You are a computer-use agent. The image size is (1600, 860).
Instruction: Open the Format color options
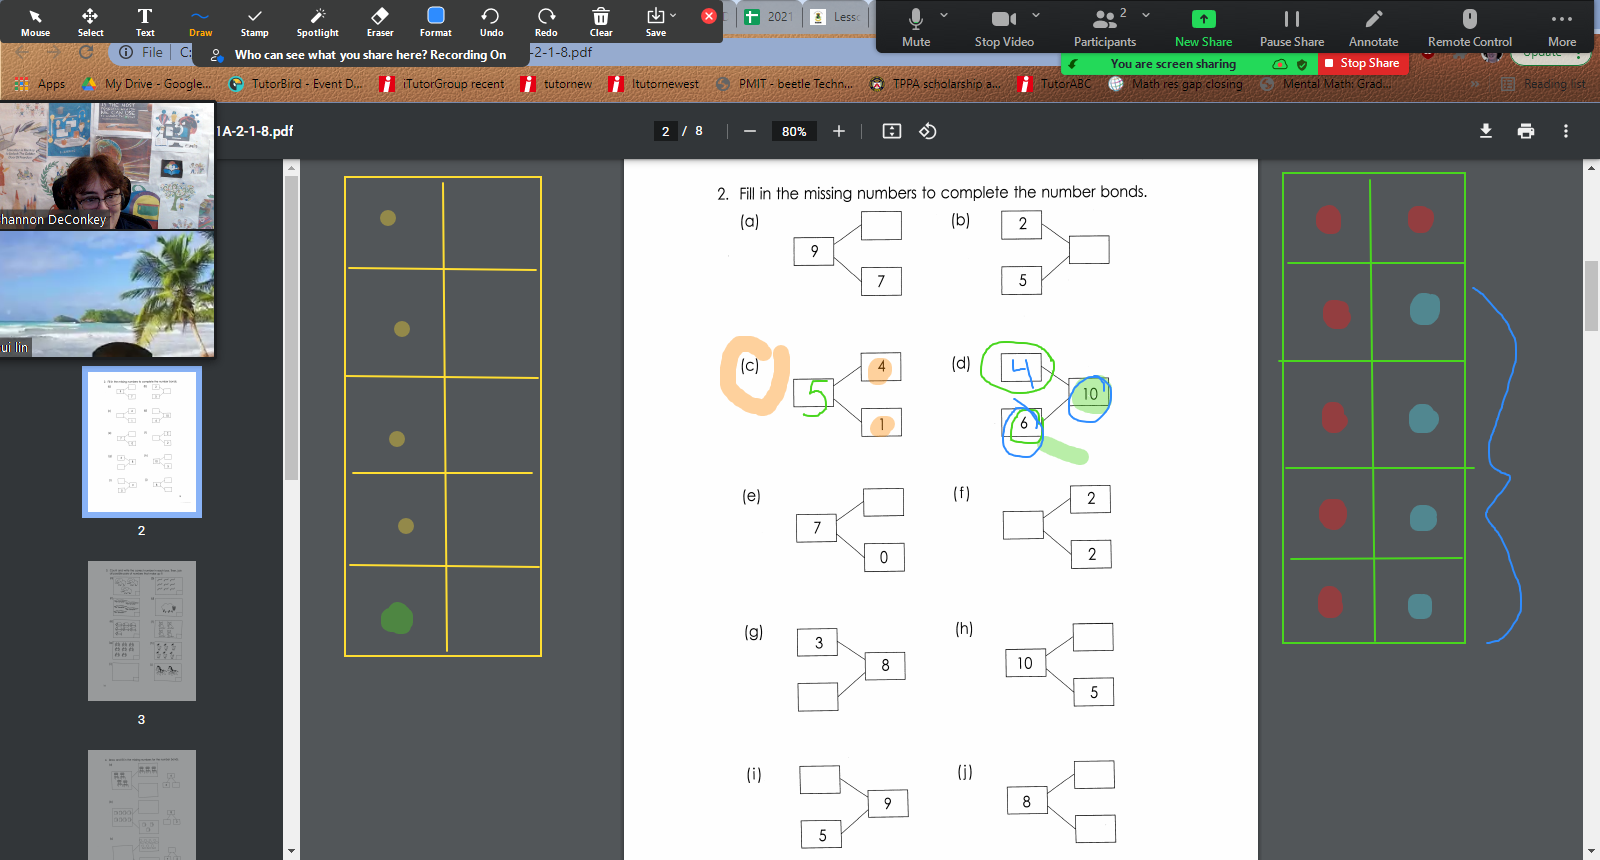(x=436, y=22)
